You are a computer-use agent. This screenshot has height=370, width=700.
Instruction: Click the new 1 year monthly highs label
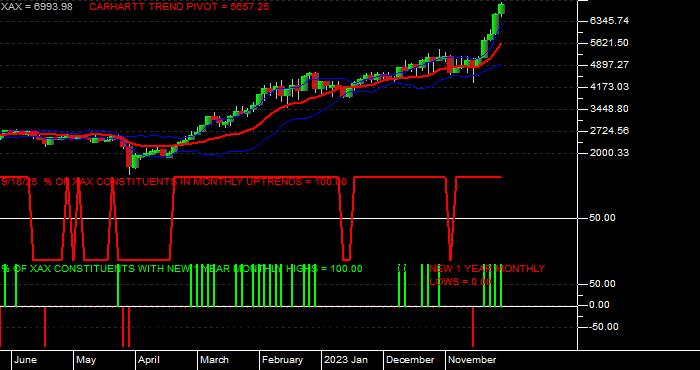182,269
